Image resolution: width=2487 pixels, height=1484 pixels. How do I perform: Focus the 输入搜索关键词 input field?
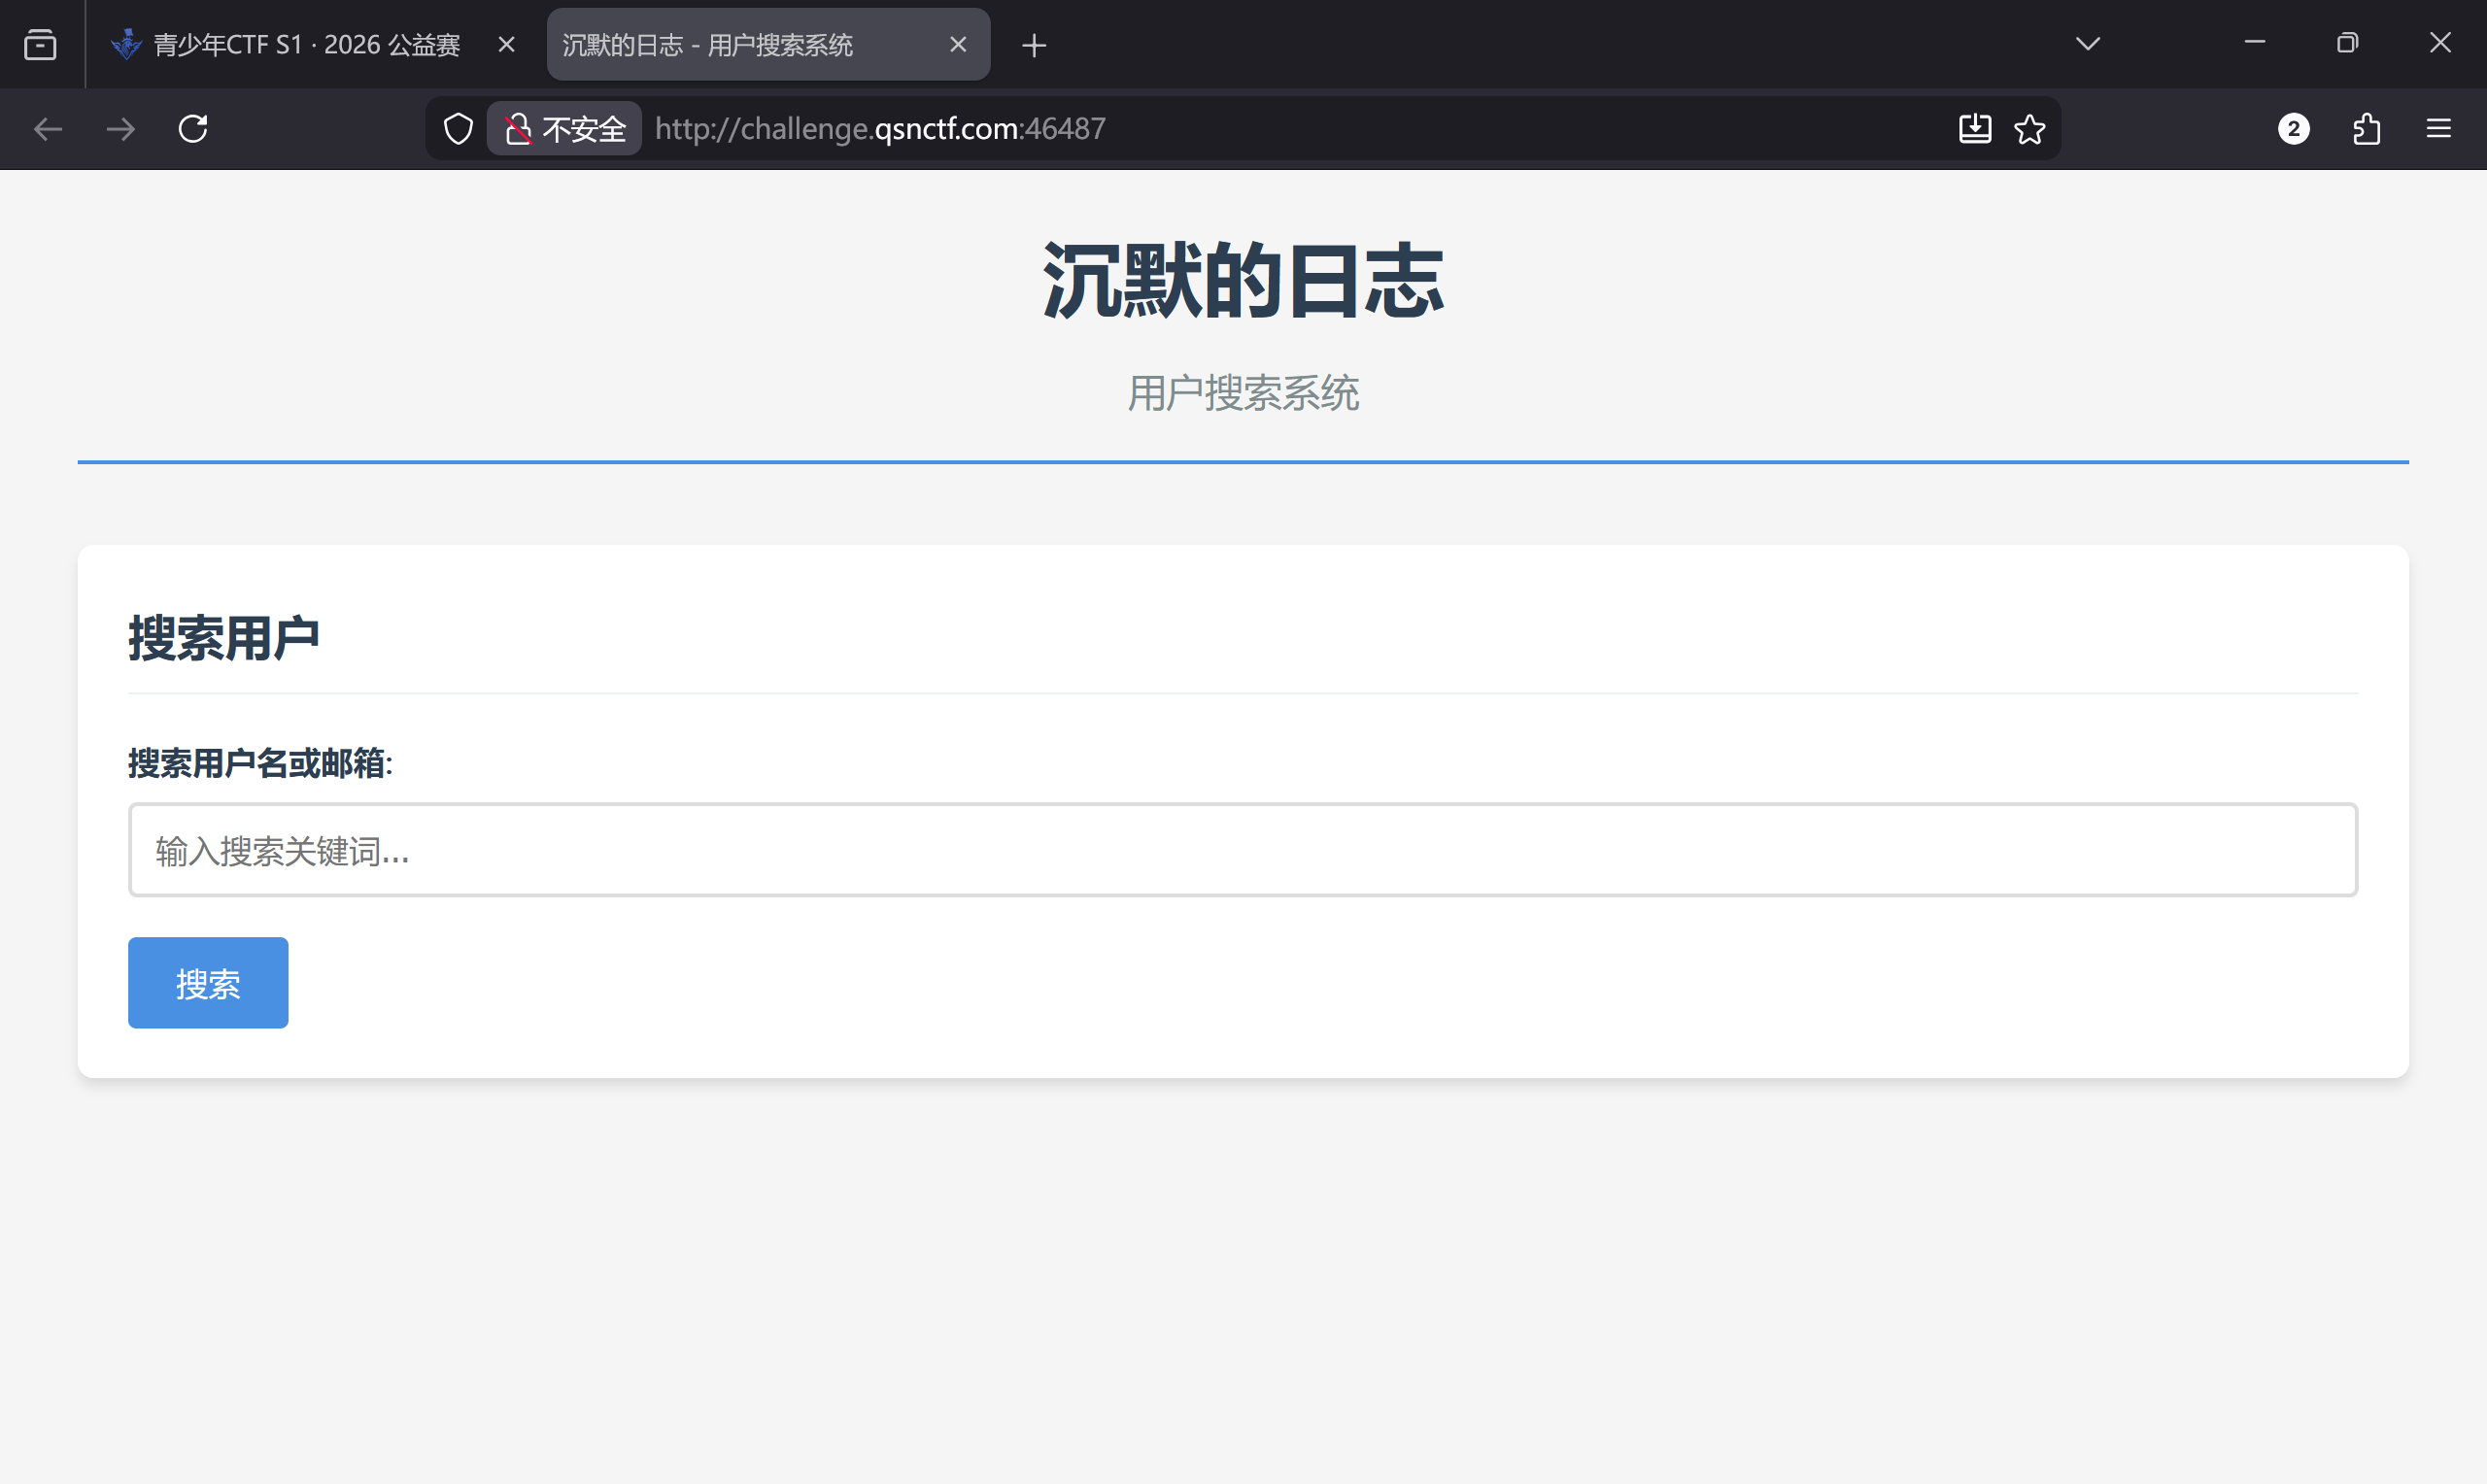1242,850
